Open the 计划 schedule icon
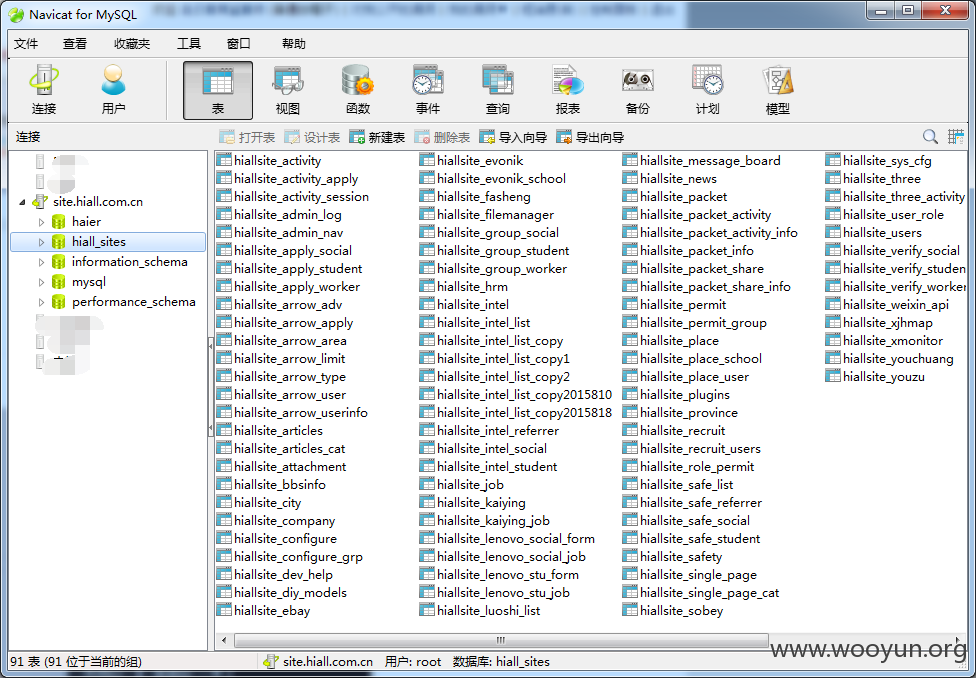The height and width of the screenshot is (678, 976). 707,90
